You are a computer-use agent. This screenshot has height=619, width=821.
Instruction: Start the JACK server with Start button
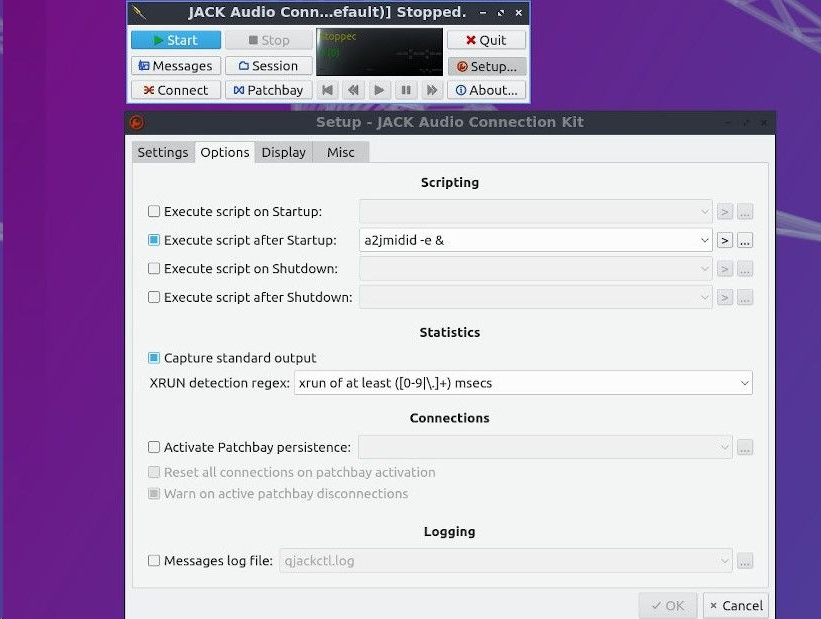pos(175,40)
